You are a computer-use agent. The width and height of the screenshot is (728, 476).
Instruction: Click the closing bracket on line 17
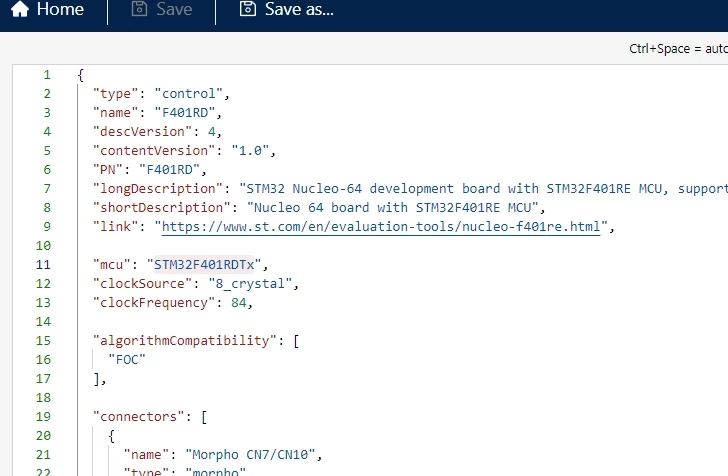click(97, 379)
